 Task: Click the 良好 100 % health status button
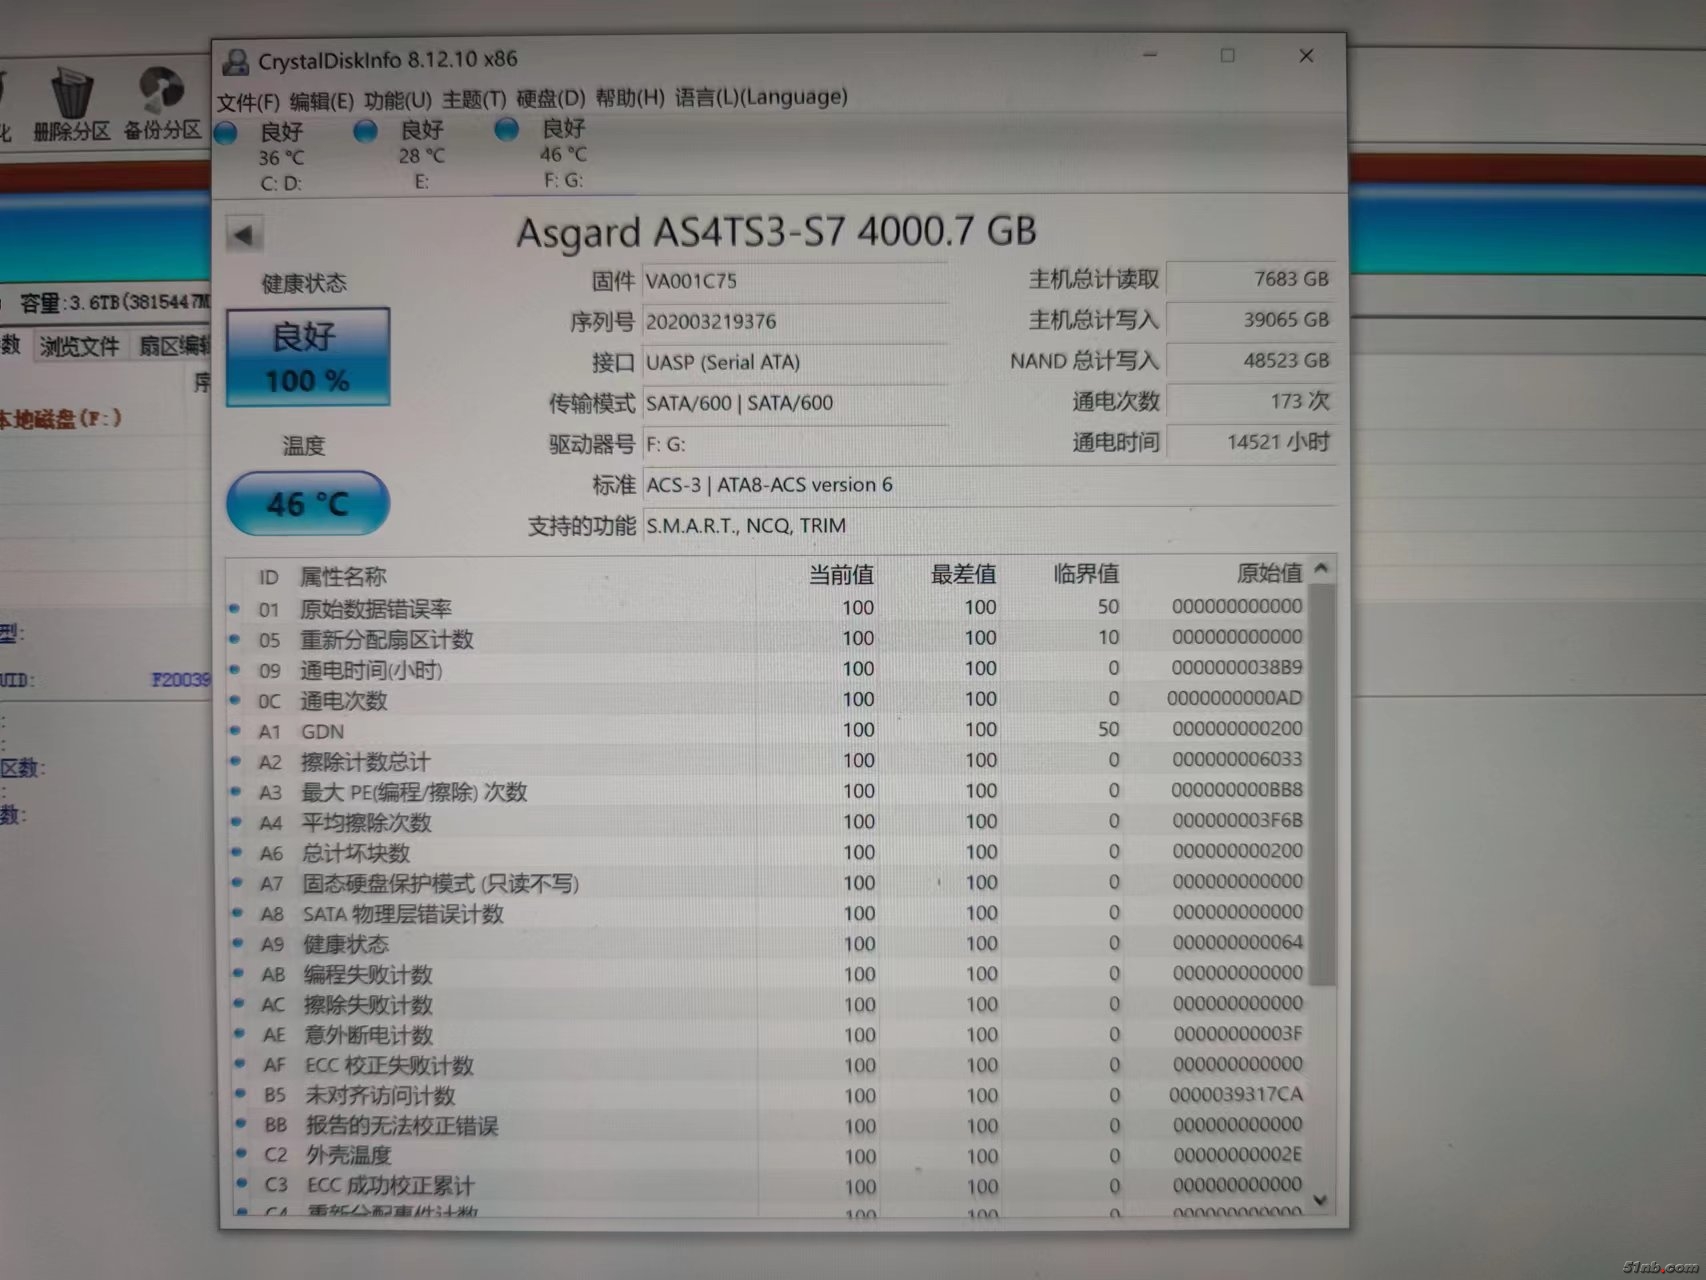[308, 357]
